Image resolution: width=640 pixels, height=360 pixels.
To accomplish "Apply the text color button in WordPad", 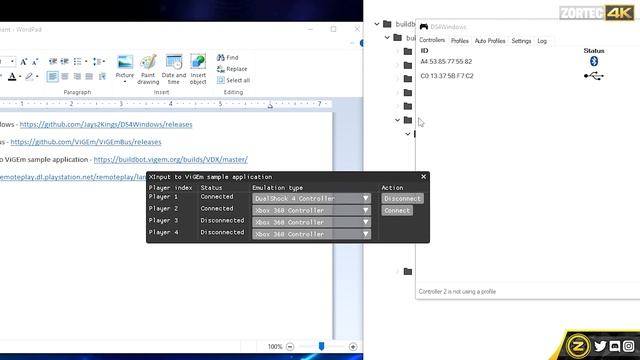I will (x=12, y=76).
